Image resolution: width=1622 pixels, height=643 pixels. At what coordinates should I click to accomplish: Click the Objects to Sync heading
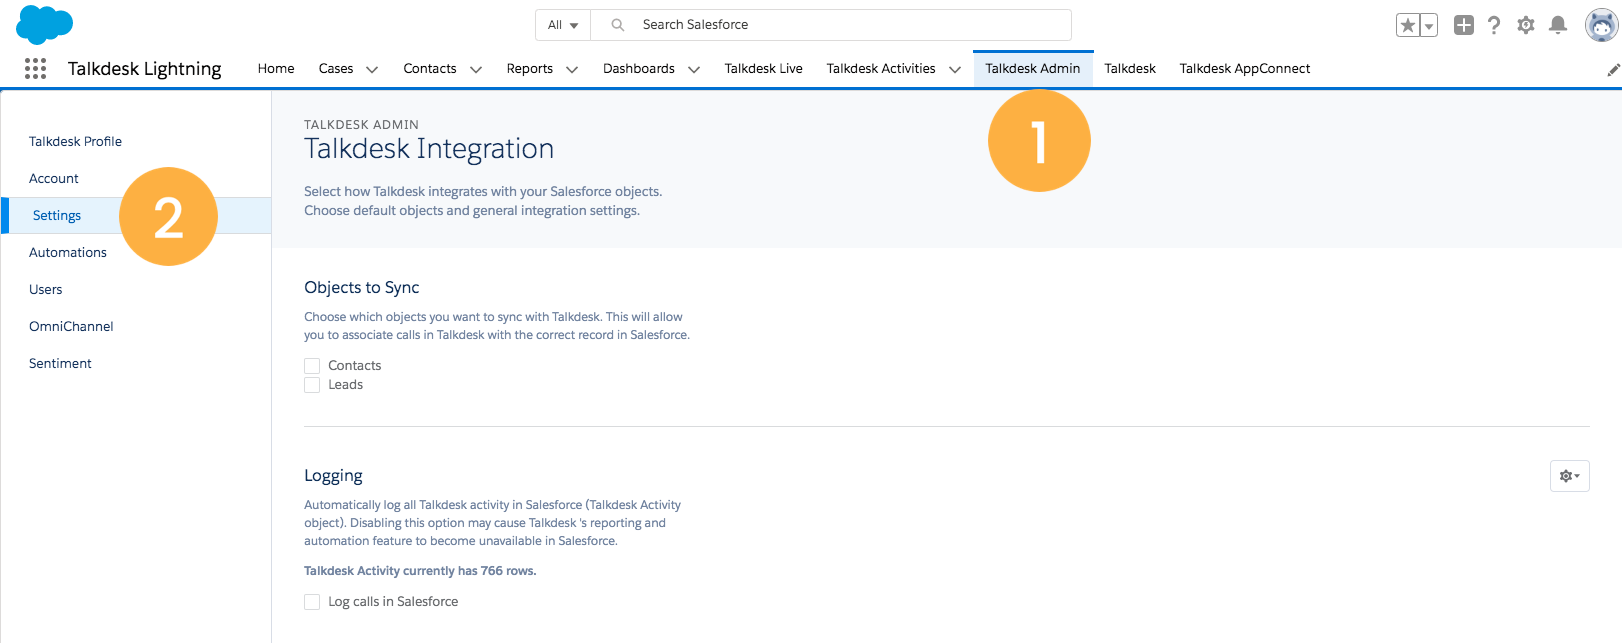362,287
